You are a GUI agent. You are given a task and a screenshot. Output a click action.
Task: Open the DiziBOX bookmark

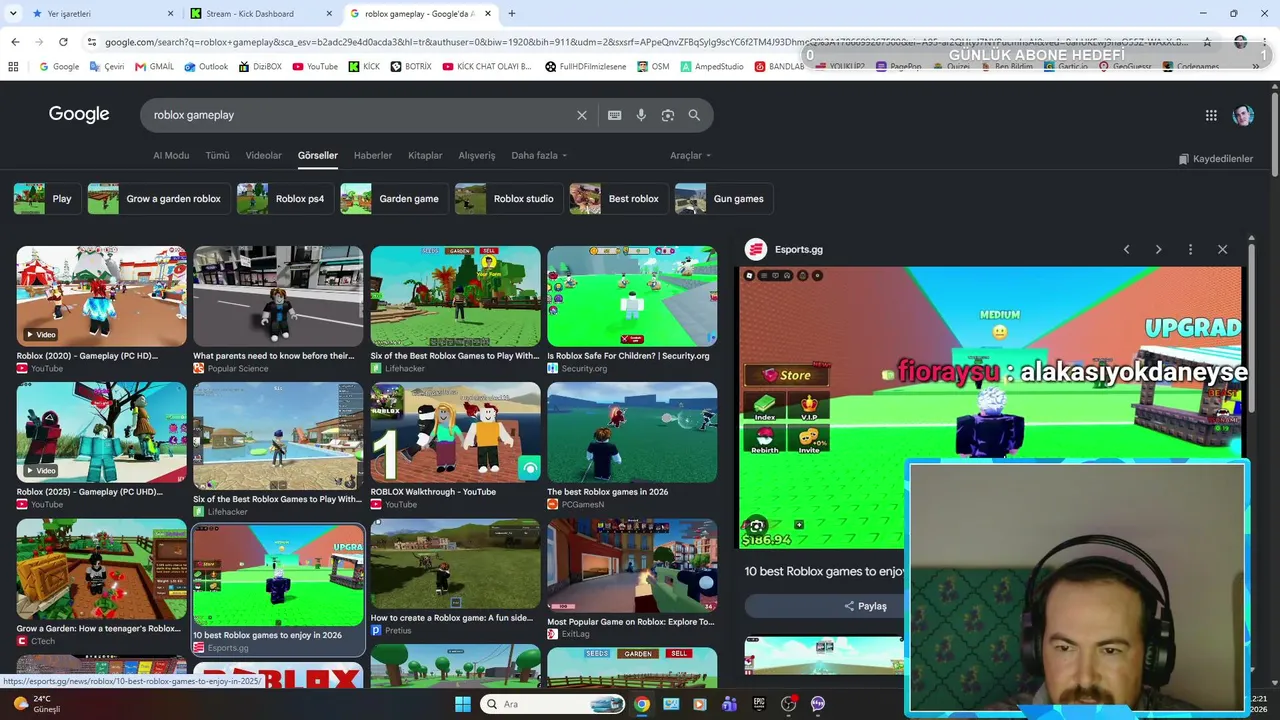260,67
